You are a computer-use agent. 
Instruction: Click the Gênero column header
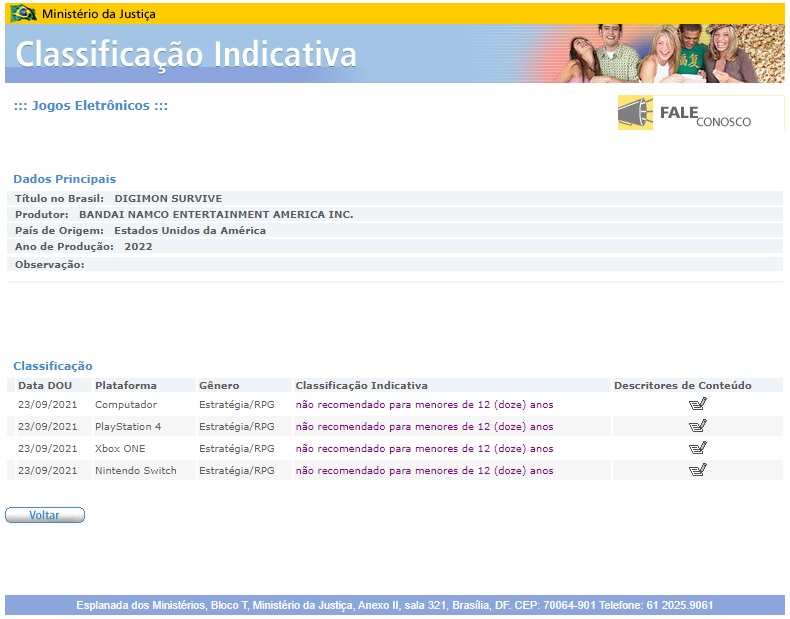tap(219, 385)
